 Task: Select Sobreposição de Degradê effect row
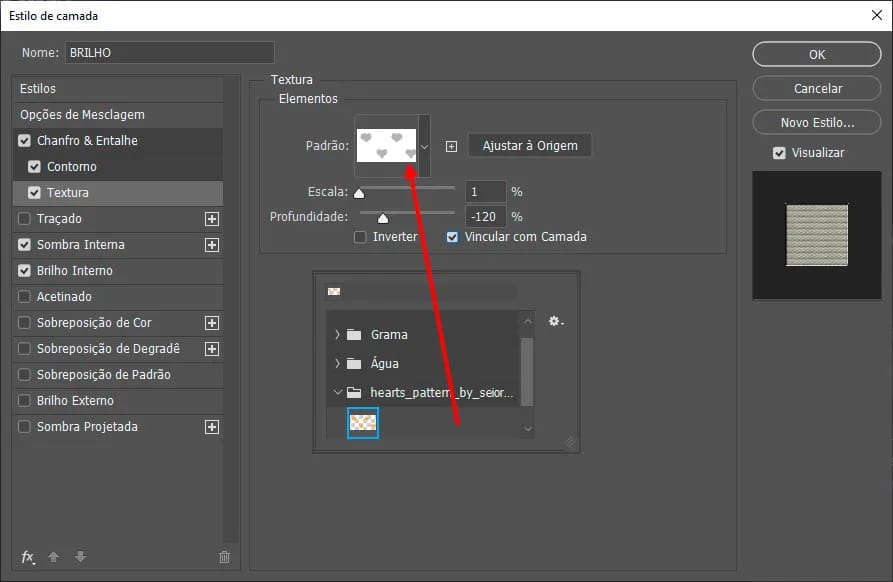tap(118, 349)
